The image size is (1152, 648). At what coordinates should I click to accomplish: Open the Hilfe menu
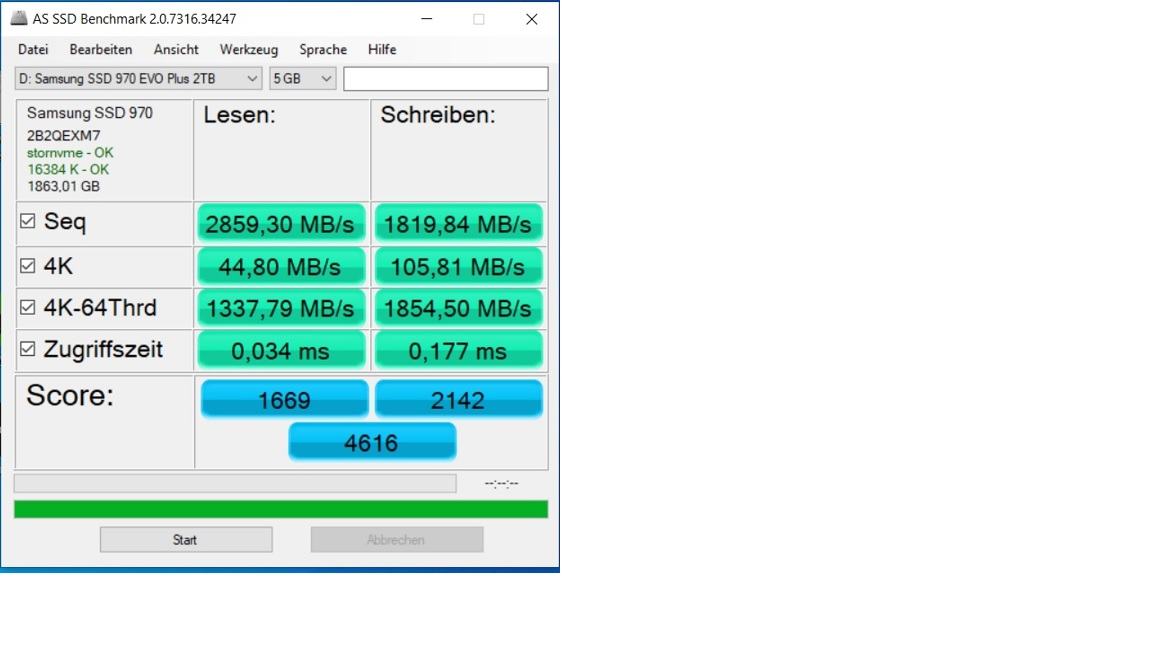pos(382,49)
